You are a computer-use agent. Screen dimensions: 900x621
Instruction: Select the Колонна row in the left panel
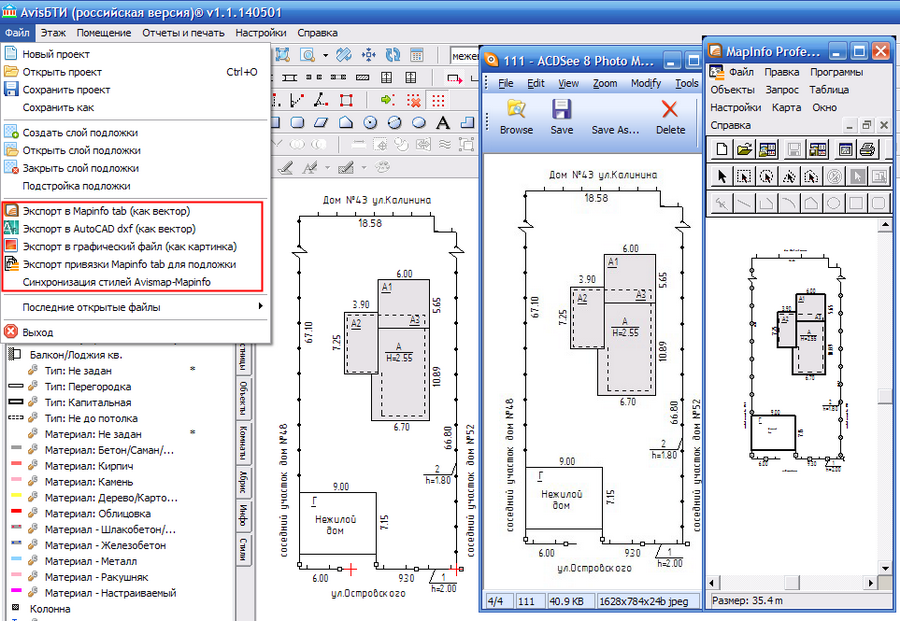[x=117, y=609]
